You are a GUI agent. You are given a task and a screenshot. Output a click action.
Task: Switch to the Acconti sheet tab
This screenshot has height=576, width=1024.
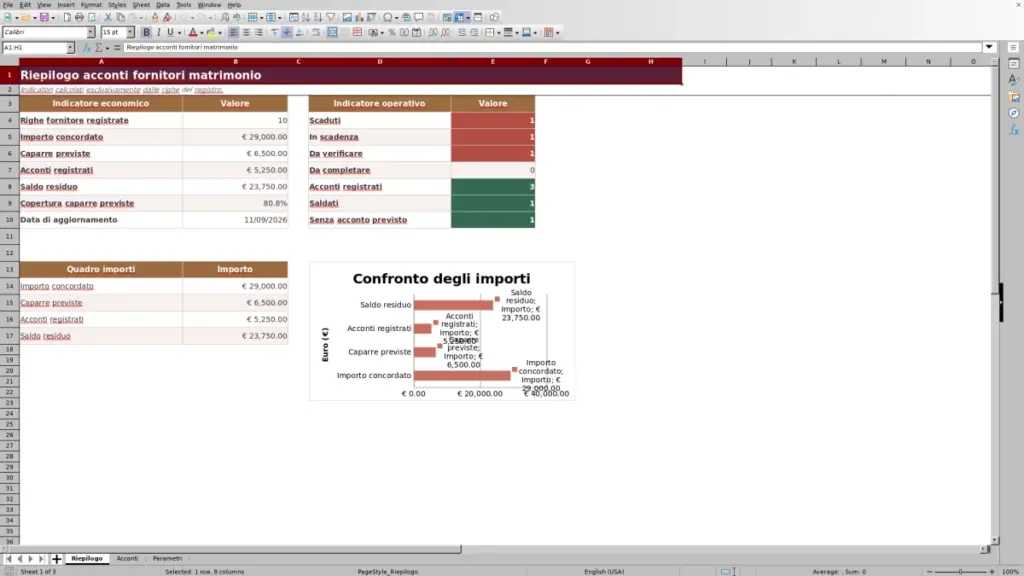[x=127, y=558]
